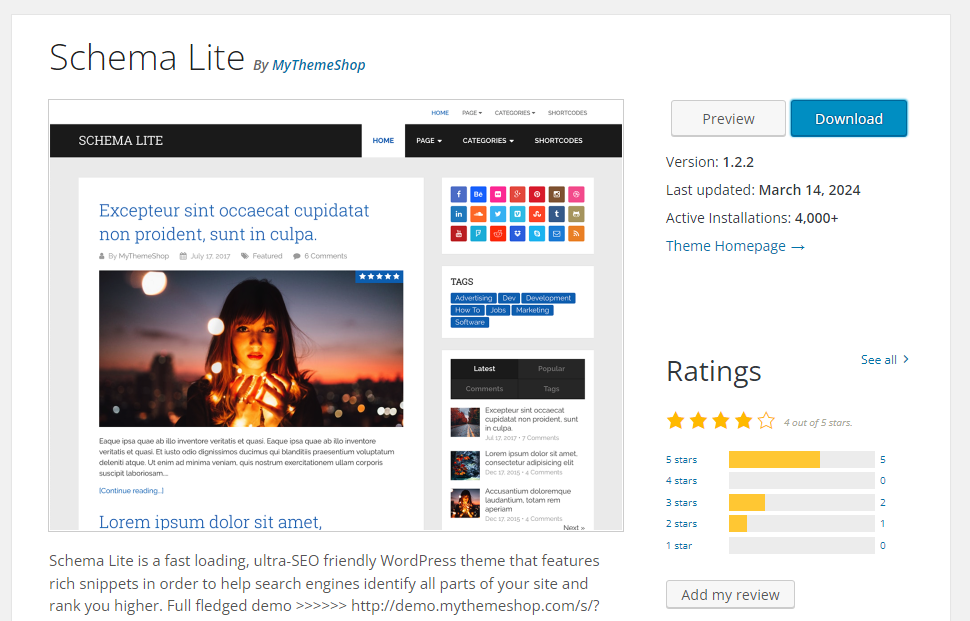The height and width of the screenshot is (621, 970).
Task: Click the "Active Installations: 4,000+" text
Action: 752,218
